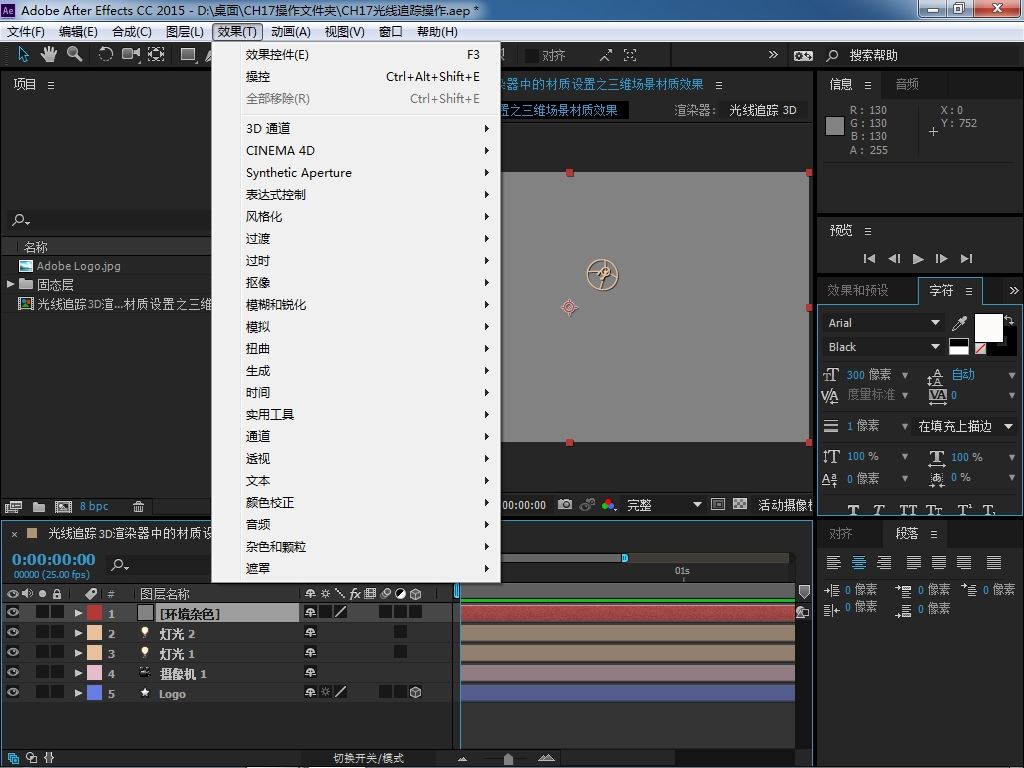Select the Hand tool
This screenshot has height=768, width=1024.
tap(50, 55)
